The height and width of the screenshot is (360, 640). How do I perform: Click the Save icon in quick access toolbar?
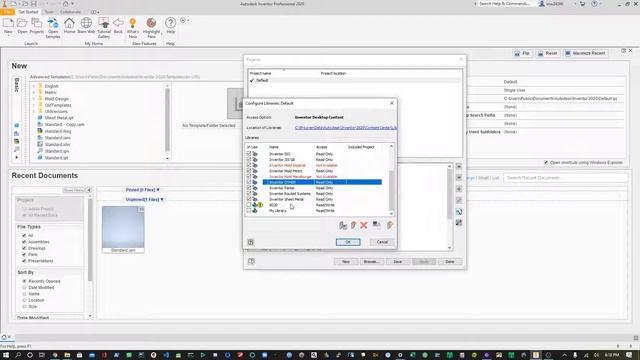[33, 4]
